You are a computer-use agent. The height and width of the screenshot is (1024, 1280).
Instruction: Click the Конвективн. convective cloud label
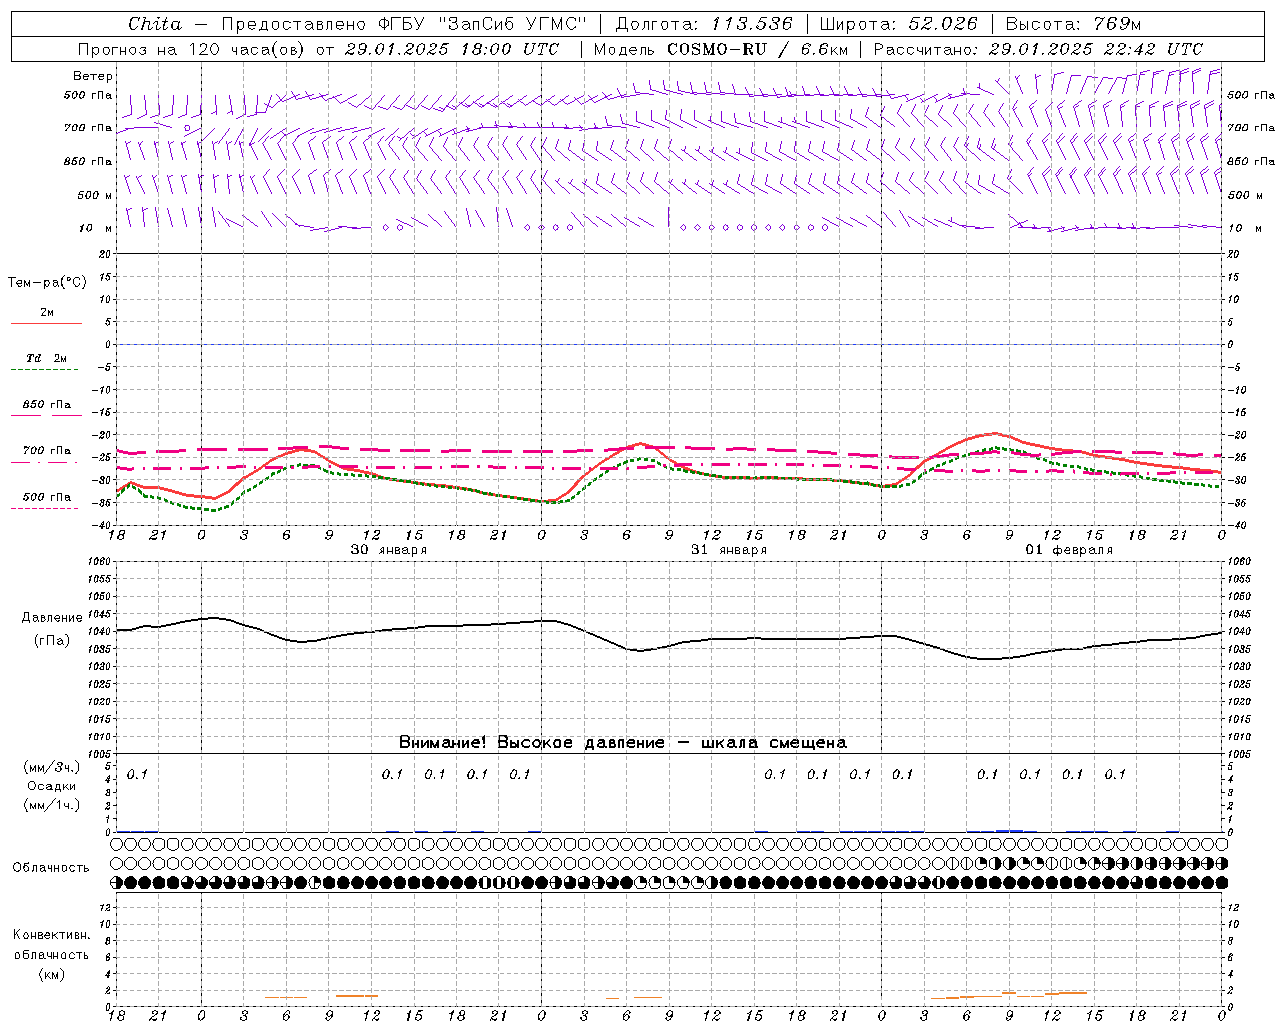pyautogui.click(x=51, y=935)
